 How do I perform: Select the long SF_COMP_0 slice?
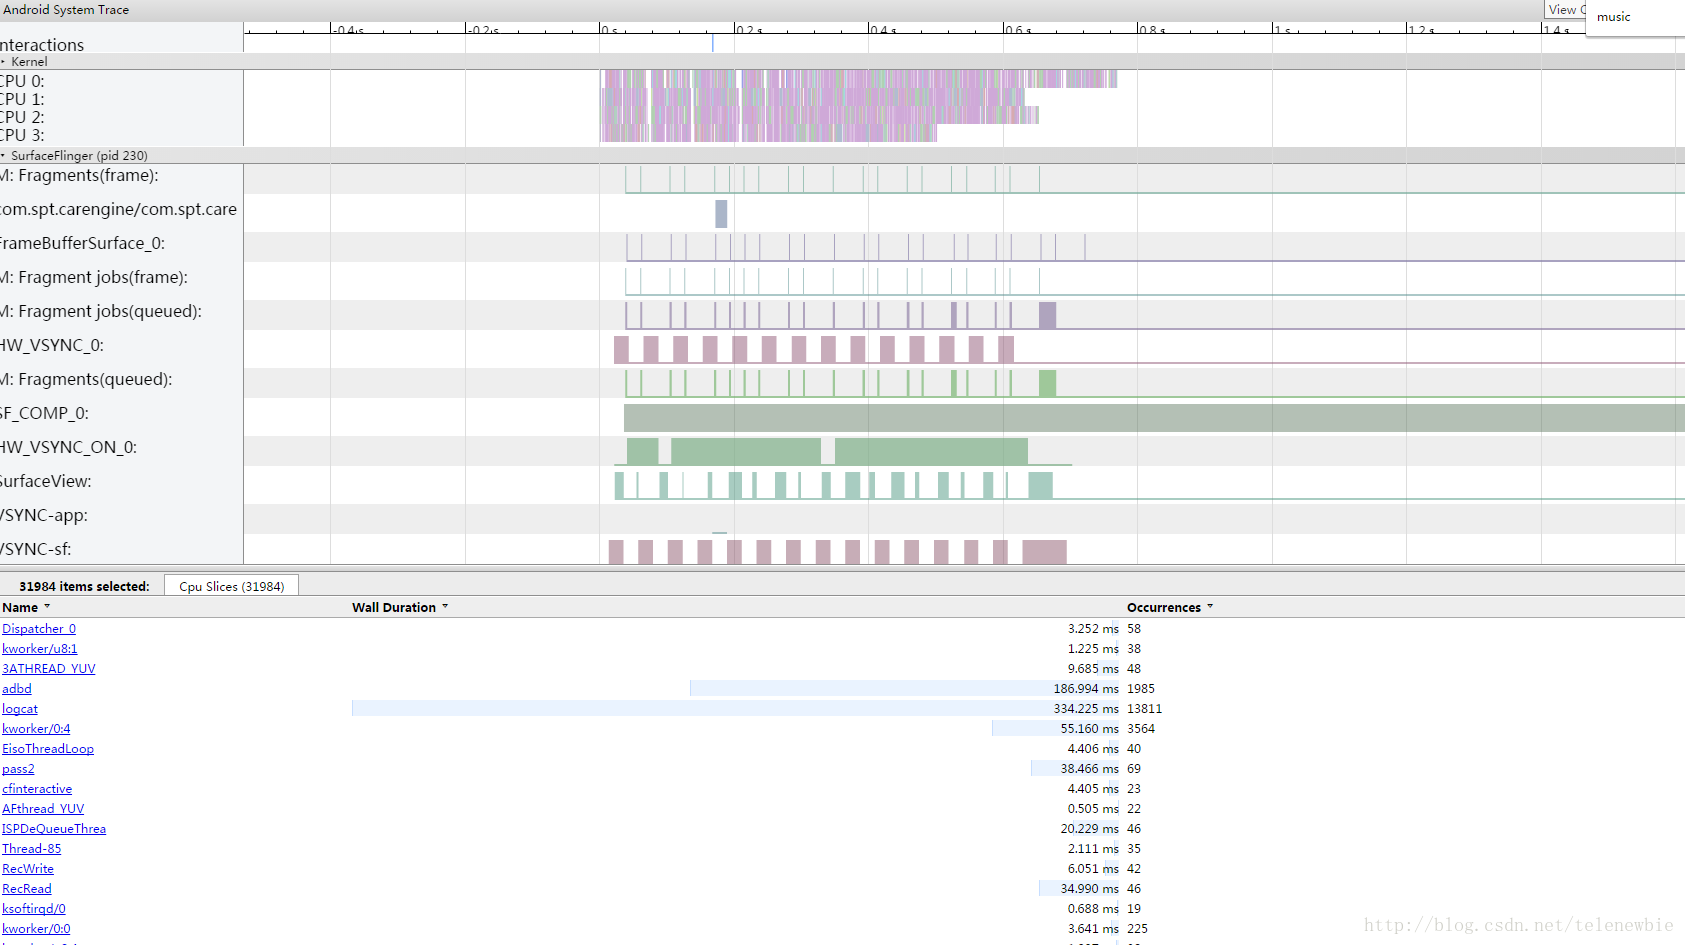[1154, 418]
